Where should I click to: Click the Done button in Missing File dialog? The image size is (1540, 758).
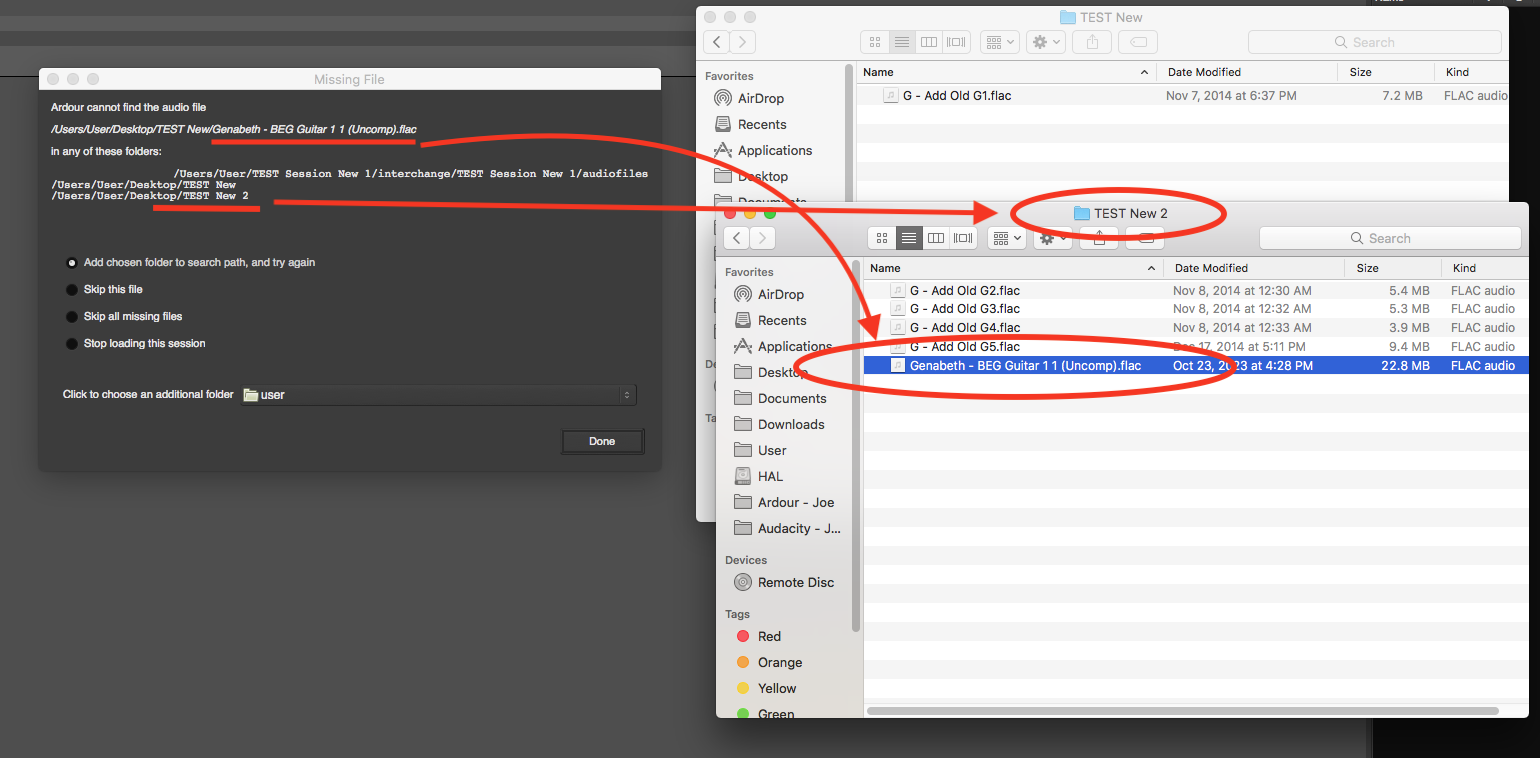click(602, 441)
